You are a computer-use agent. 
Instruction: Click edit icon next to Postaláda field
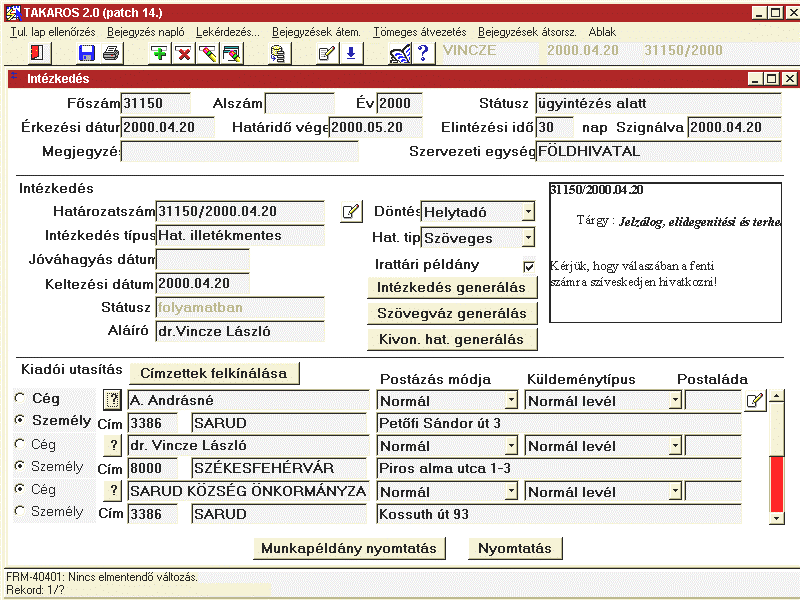click(755, 401)
